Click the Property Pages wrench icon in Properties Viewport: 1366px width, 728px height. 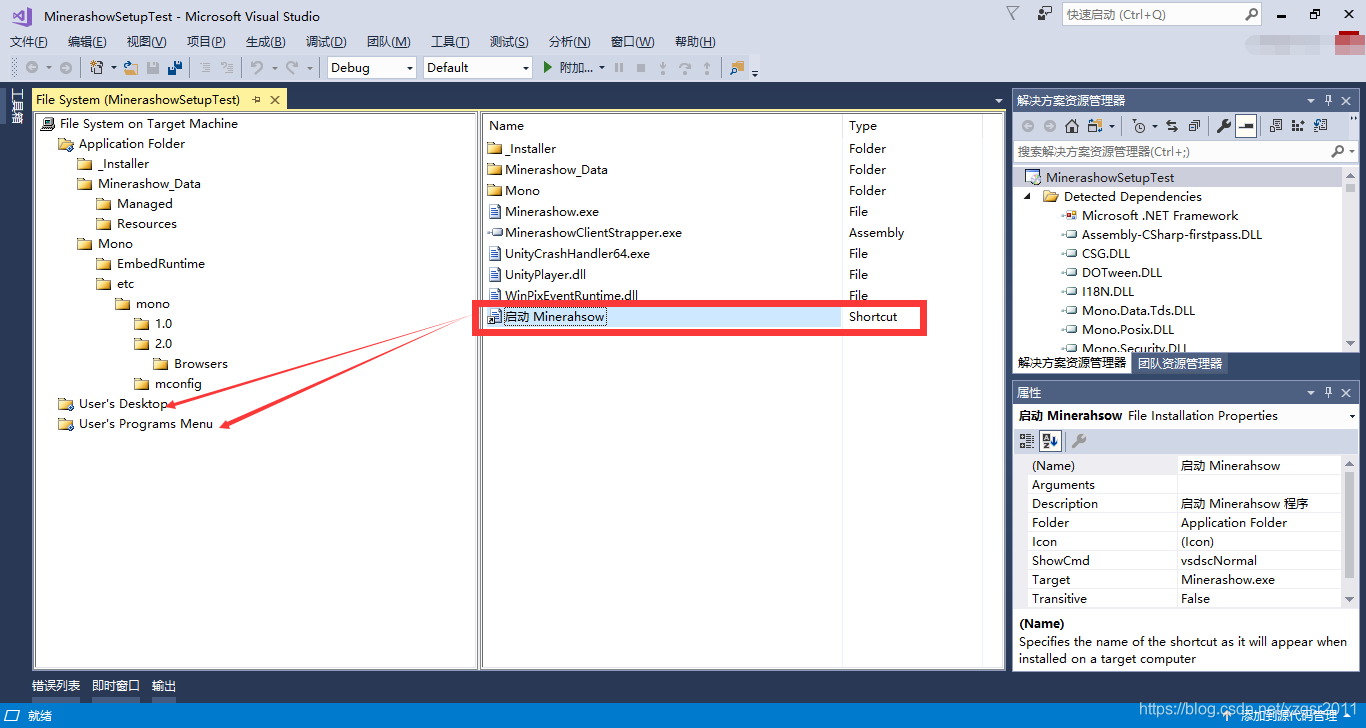click(x=1079, y=441)
